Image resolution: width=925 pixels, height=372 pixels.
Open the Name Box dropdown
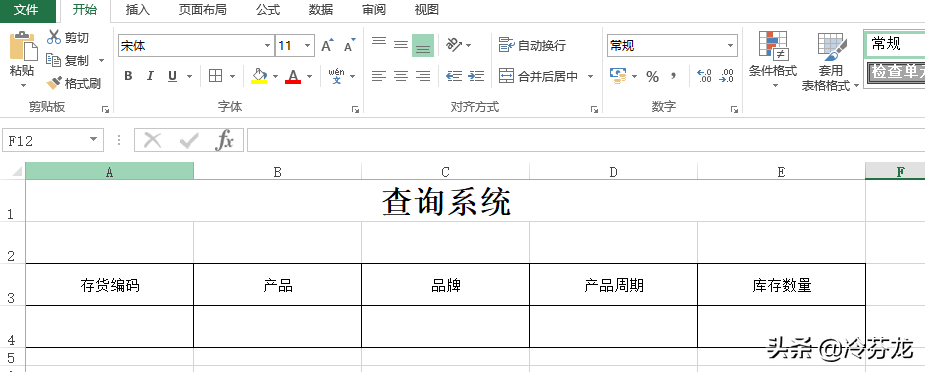(x=93, y=140)
